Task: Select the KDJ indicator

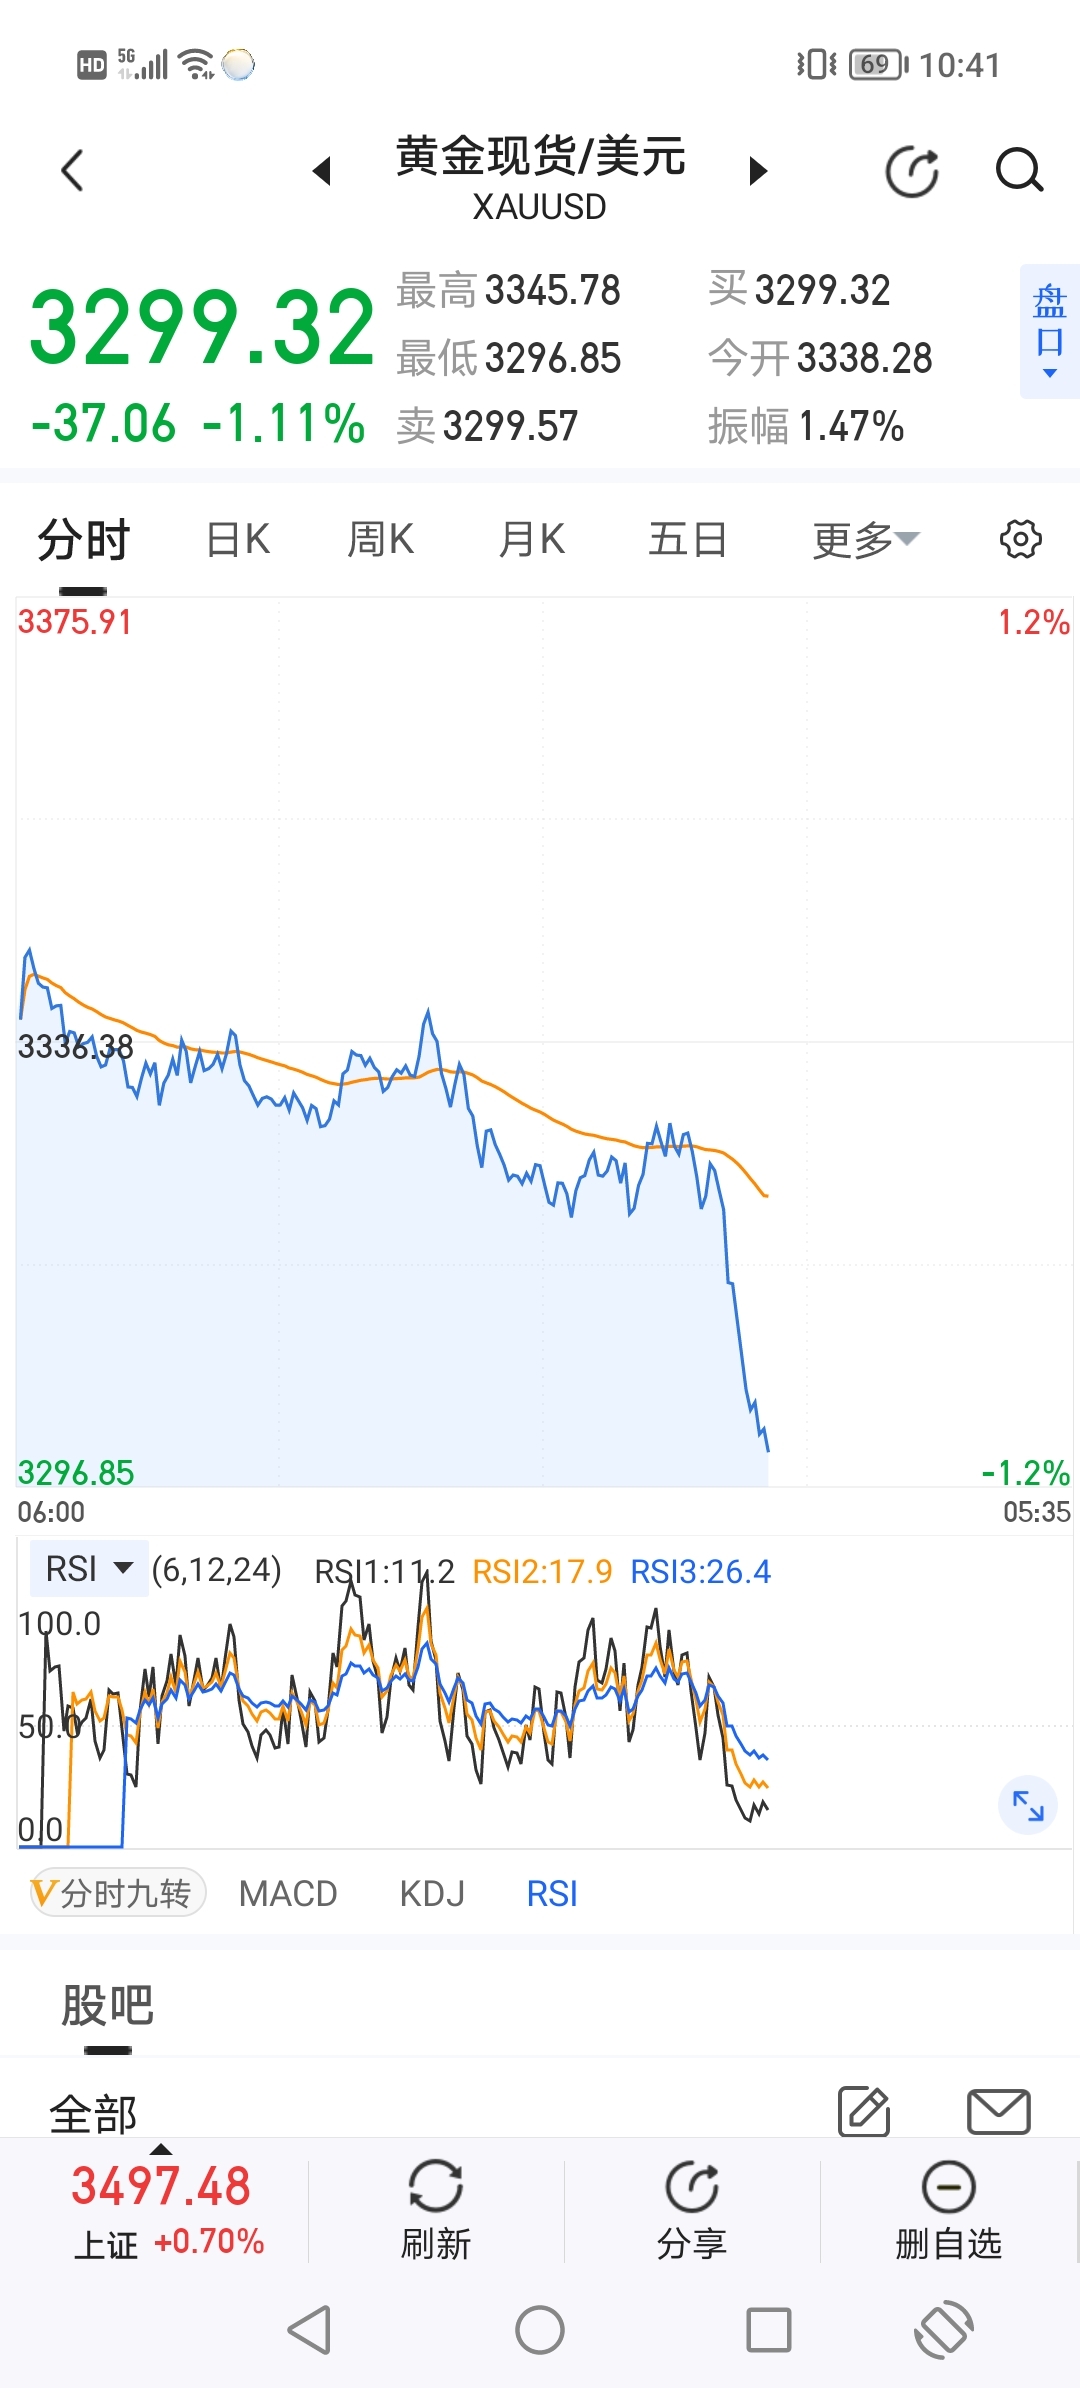Action: pyautogui.click(x=432, y=1893)
